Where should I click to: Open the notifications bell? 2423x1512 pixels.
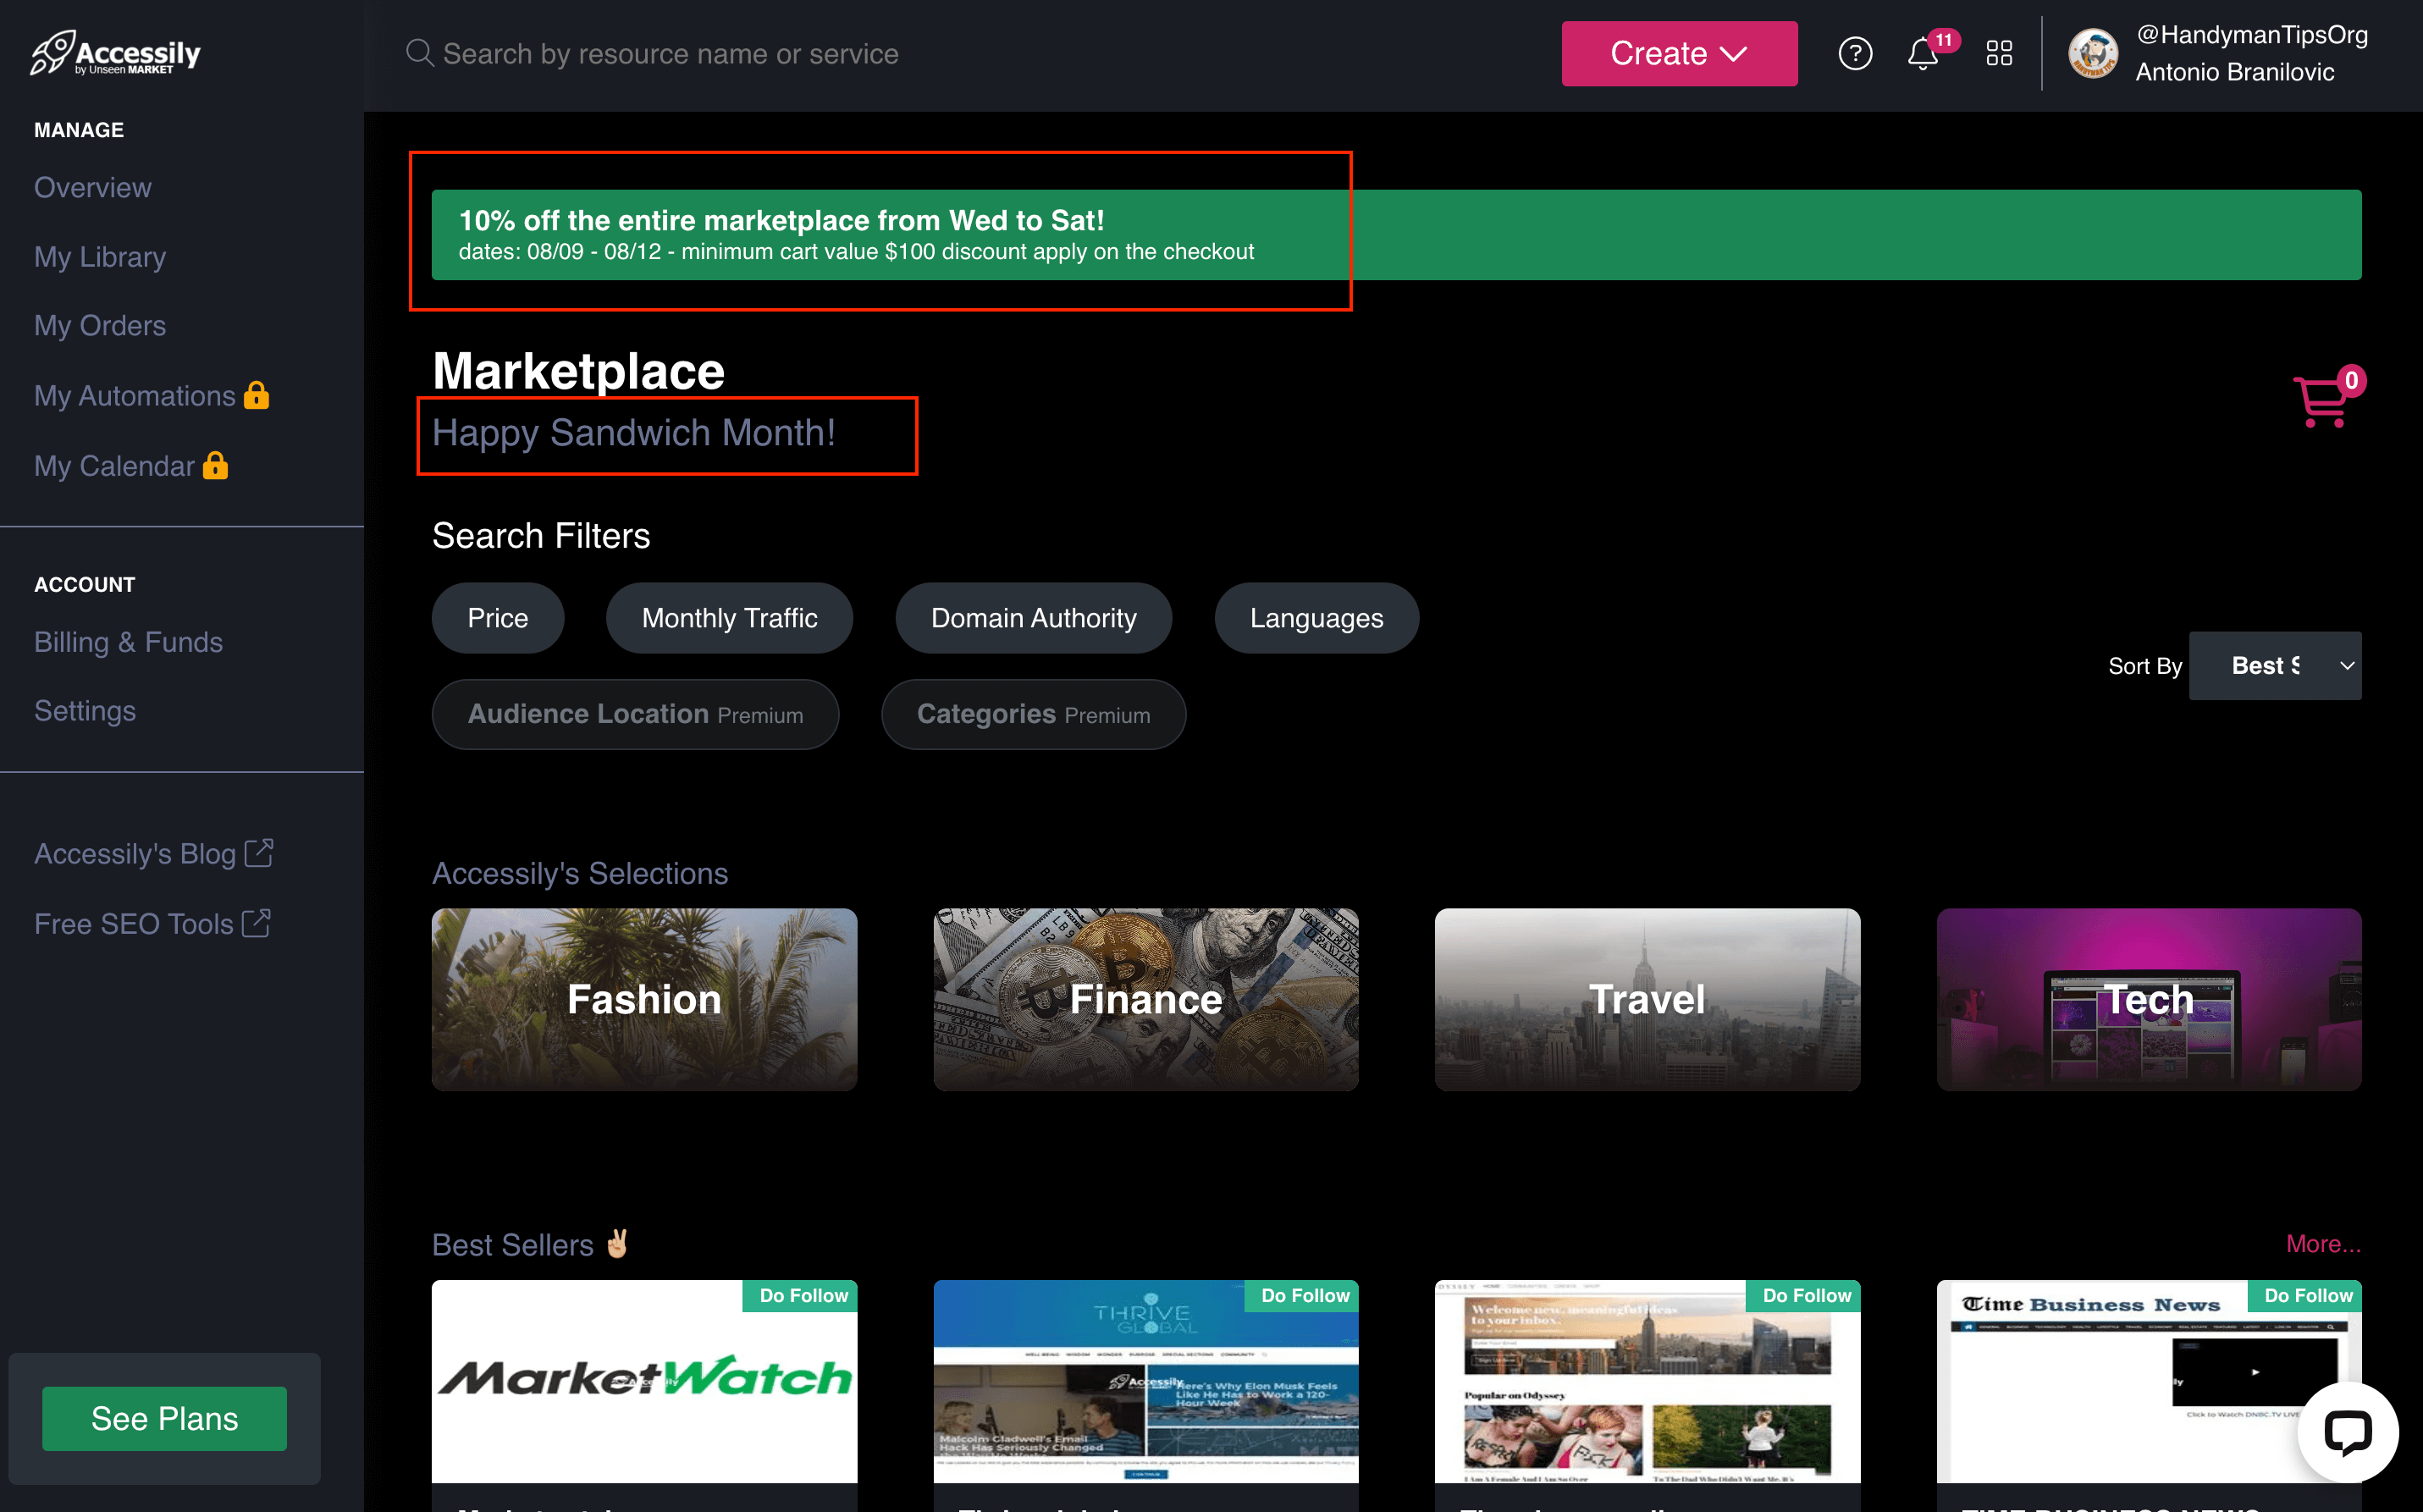click(1922, 53)
